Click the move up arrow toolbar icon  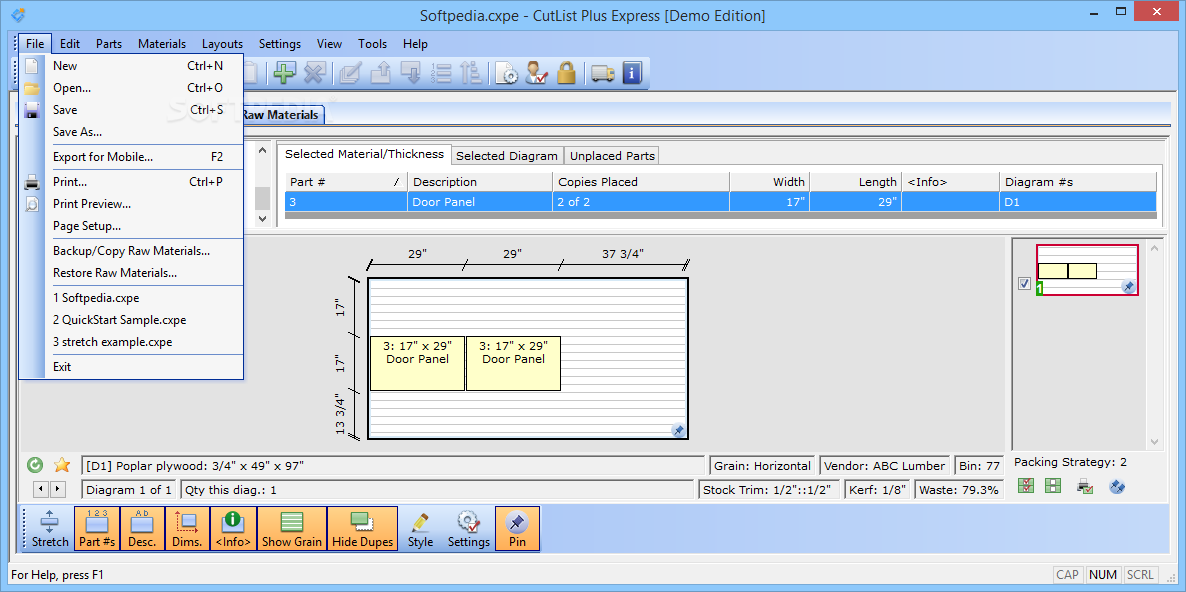click(x=380, y=73)
